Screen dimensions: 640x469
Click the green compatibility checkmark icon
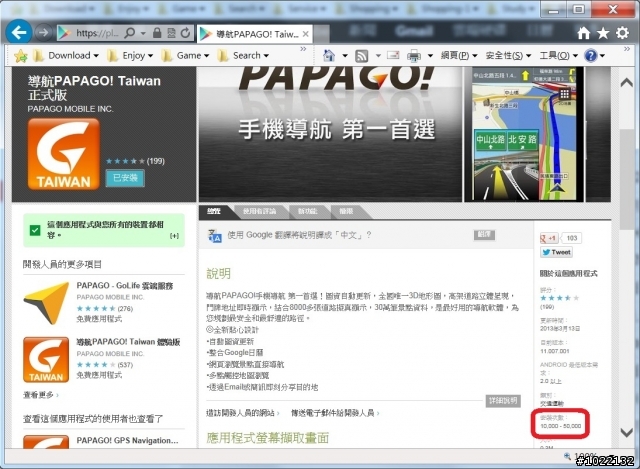click(x=35, y=231)
